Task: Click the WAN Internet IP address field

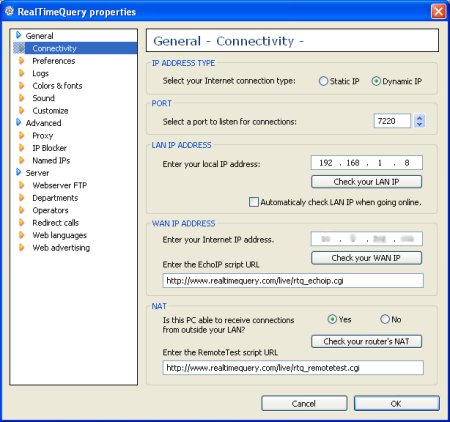Action: click(367, 239)
